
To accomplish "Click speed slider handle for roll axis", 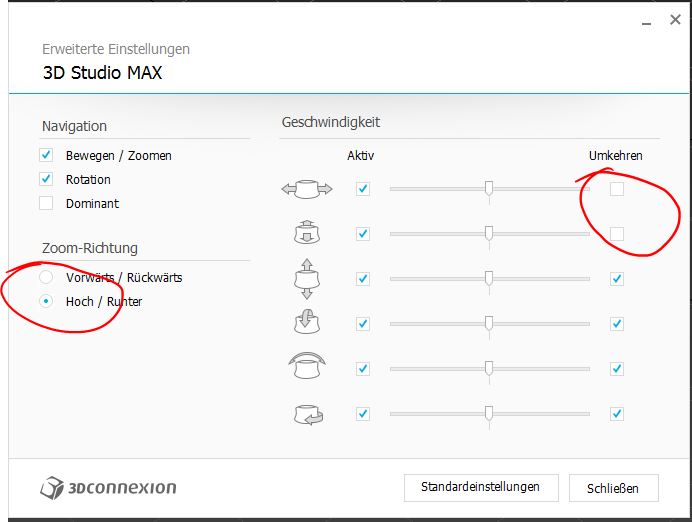I will tap(489, 368).
